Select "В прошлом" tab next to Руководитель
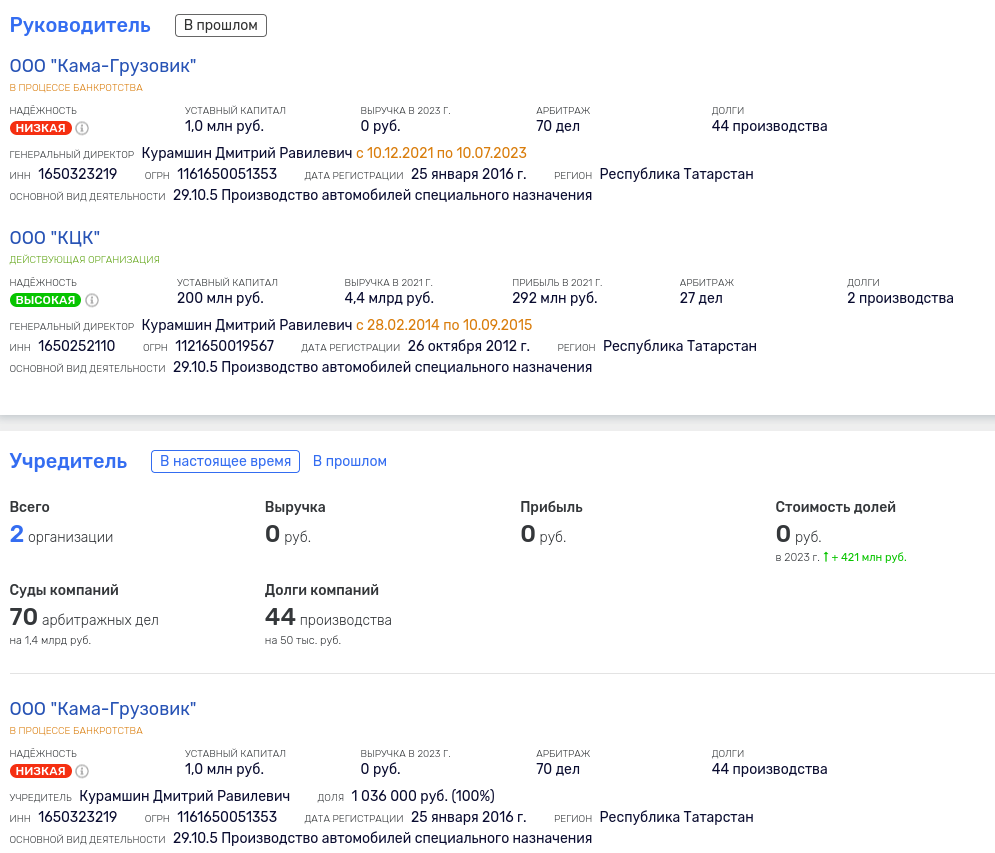The height and width of the screenshot is (853, 995). pos(221,25)
